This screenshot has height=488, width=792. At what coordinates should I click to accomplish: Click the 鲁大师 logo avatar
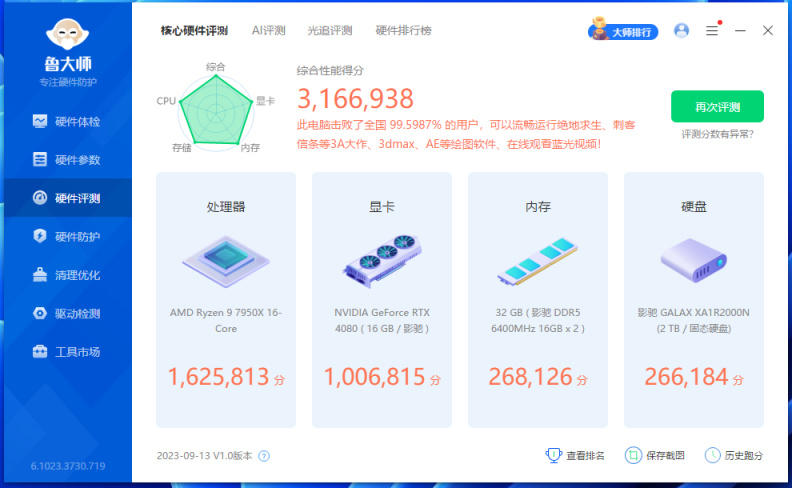click(x=67, y=34)
